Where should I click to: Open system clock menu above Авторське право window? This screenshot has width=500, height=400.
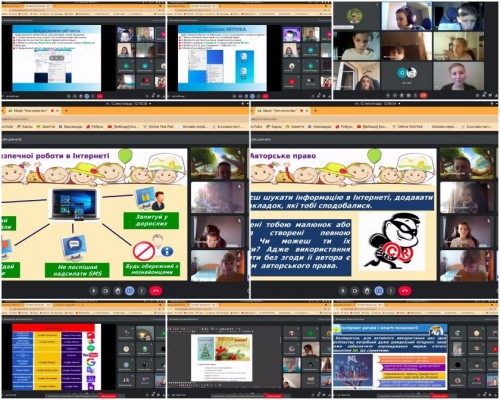[x=376, y=104]
